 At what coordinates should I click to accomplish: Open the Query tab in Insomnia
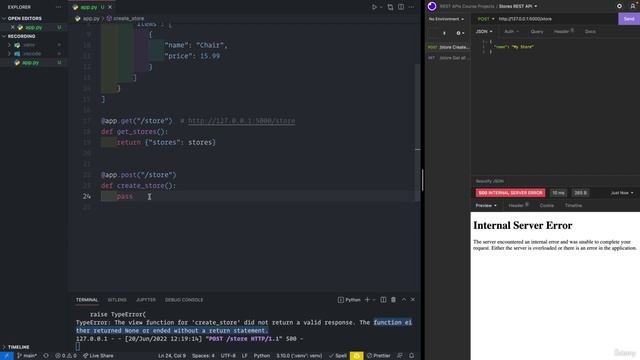click(537, 31)
